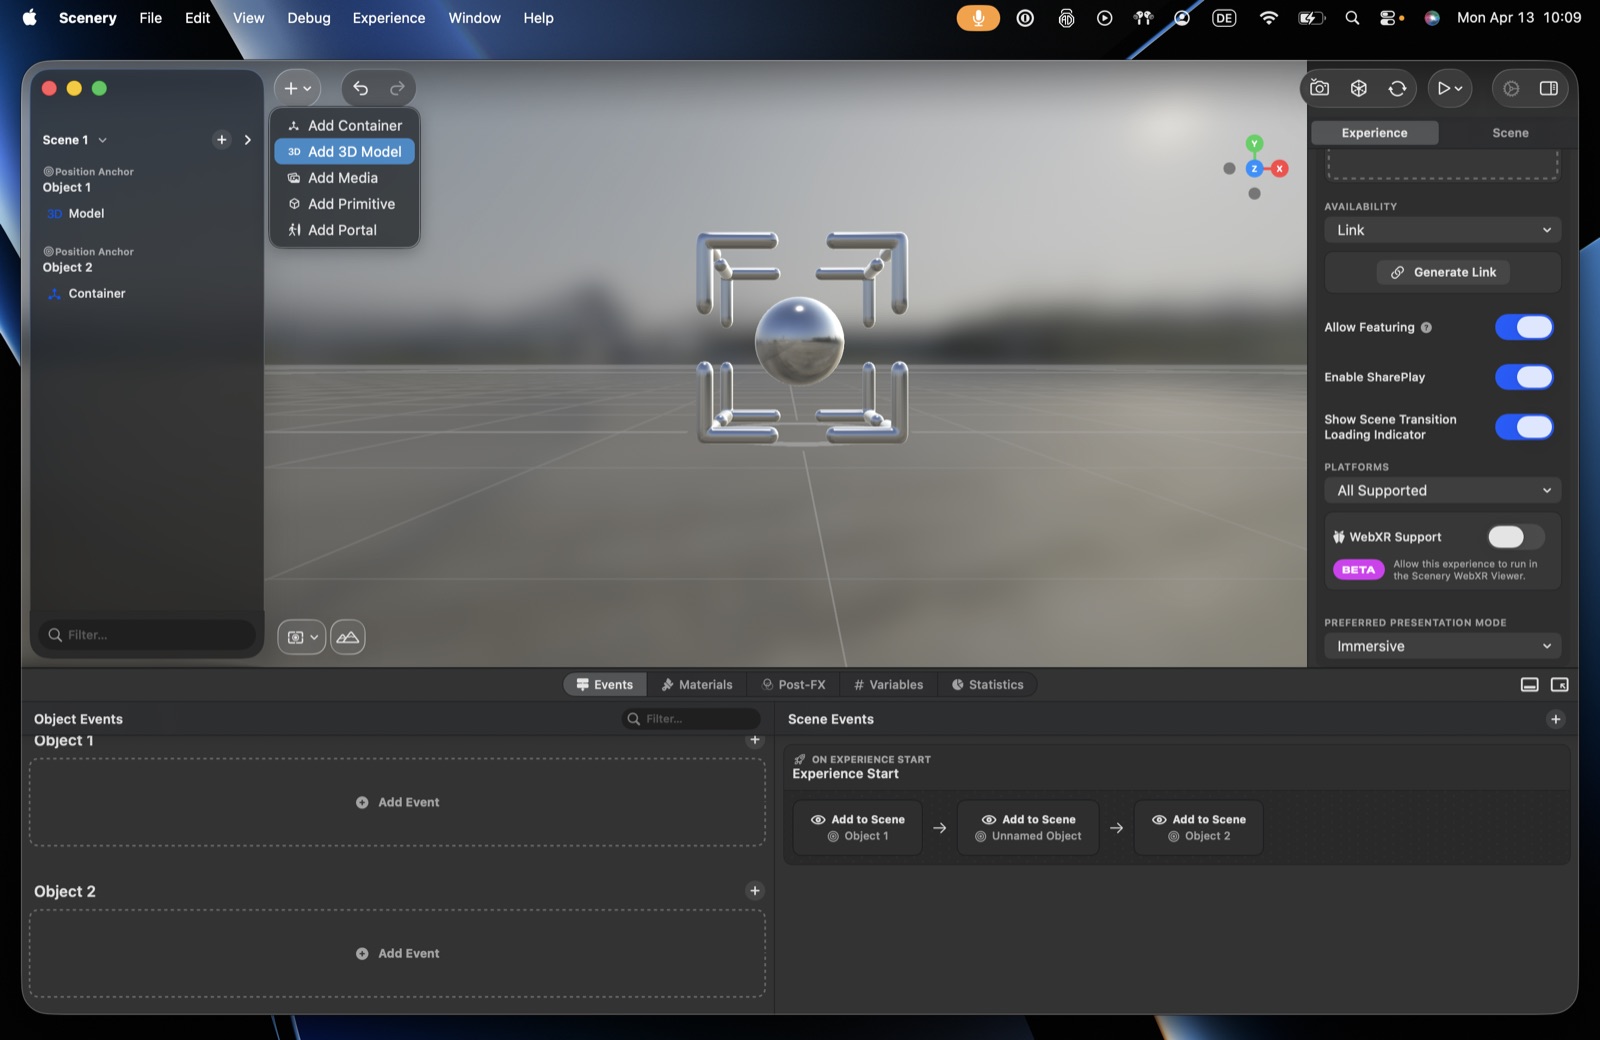Click the Object Events Filter field
Screen dimensions: 1600x1040
[691, 719]
